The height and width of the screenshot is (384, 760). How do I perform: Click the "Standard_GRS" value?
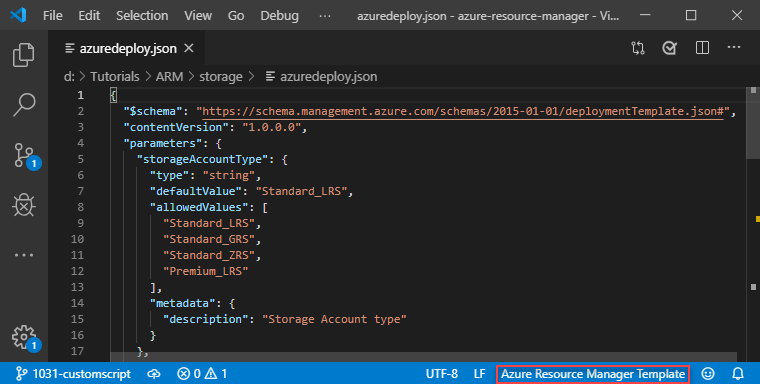pos(209,239)
